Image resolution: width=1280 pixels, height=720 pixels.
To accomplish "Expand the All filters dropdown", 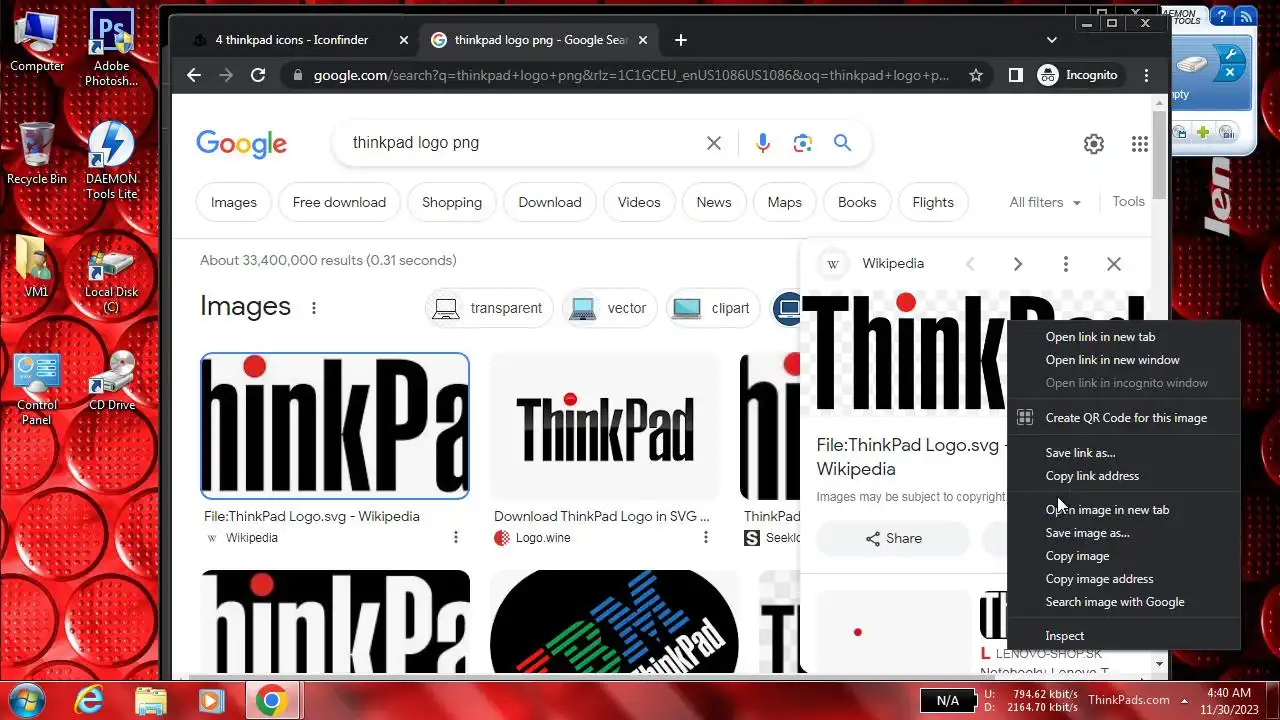I will (x=1045, y=202).
